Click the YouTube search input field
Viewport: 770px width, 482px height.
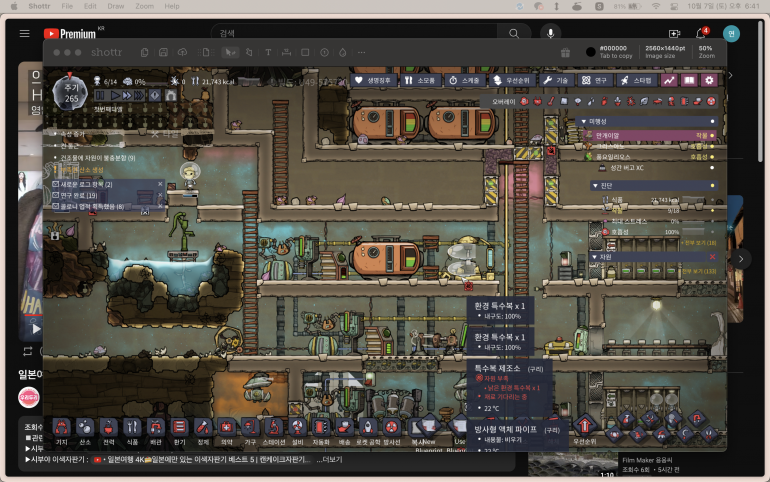tap(354, 33)
